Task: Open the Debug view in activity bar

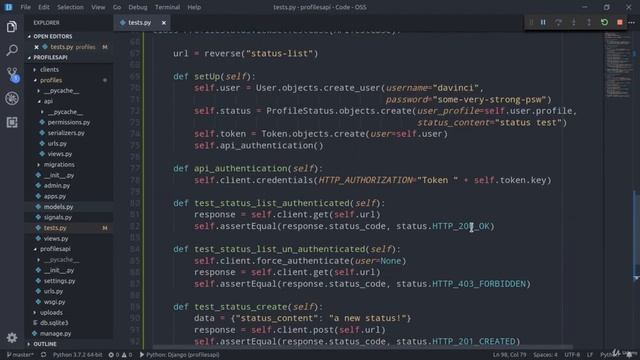Action: click(12, 98)
